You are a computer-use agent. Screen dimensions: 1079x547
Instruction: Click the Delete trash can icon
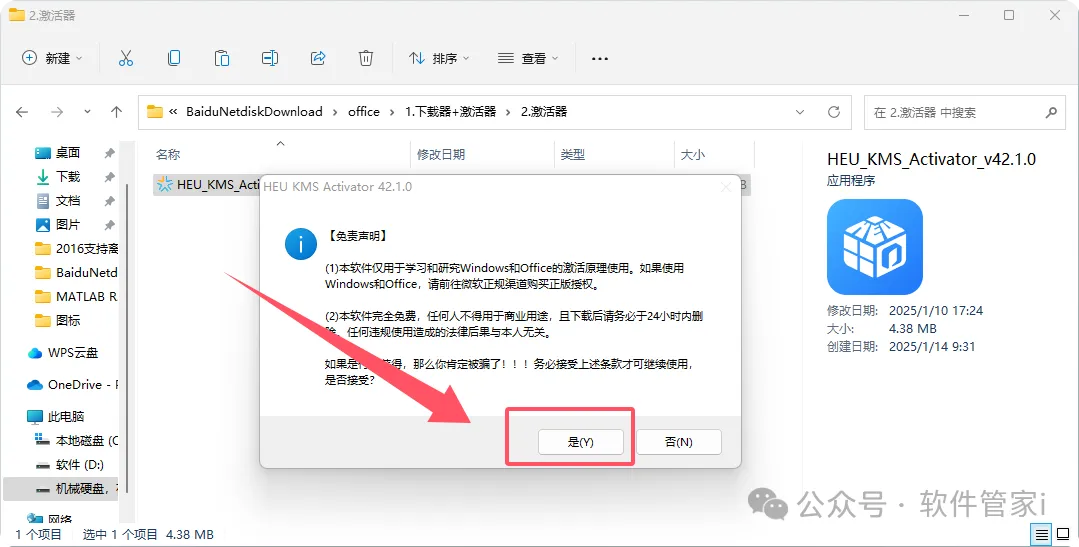pyautogui.click(x=366, y=58)
